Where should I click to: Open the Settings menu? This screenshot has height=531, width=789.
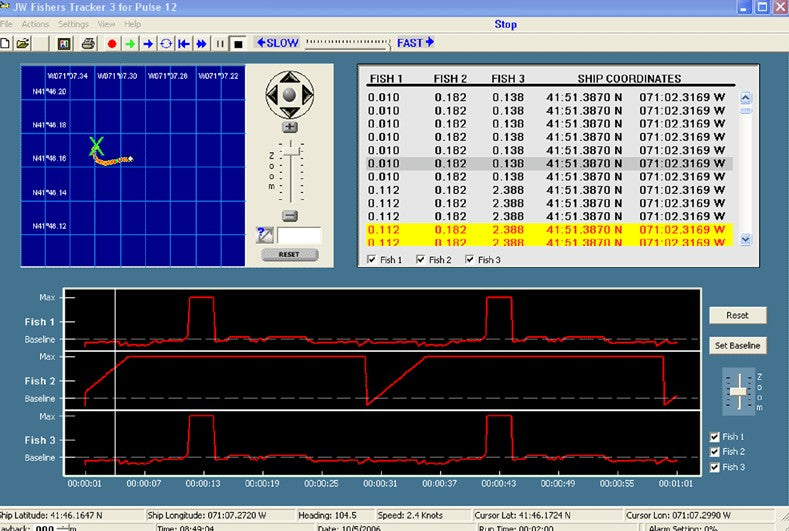tap(73, 23)
